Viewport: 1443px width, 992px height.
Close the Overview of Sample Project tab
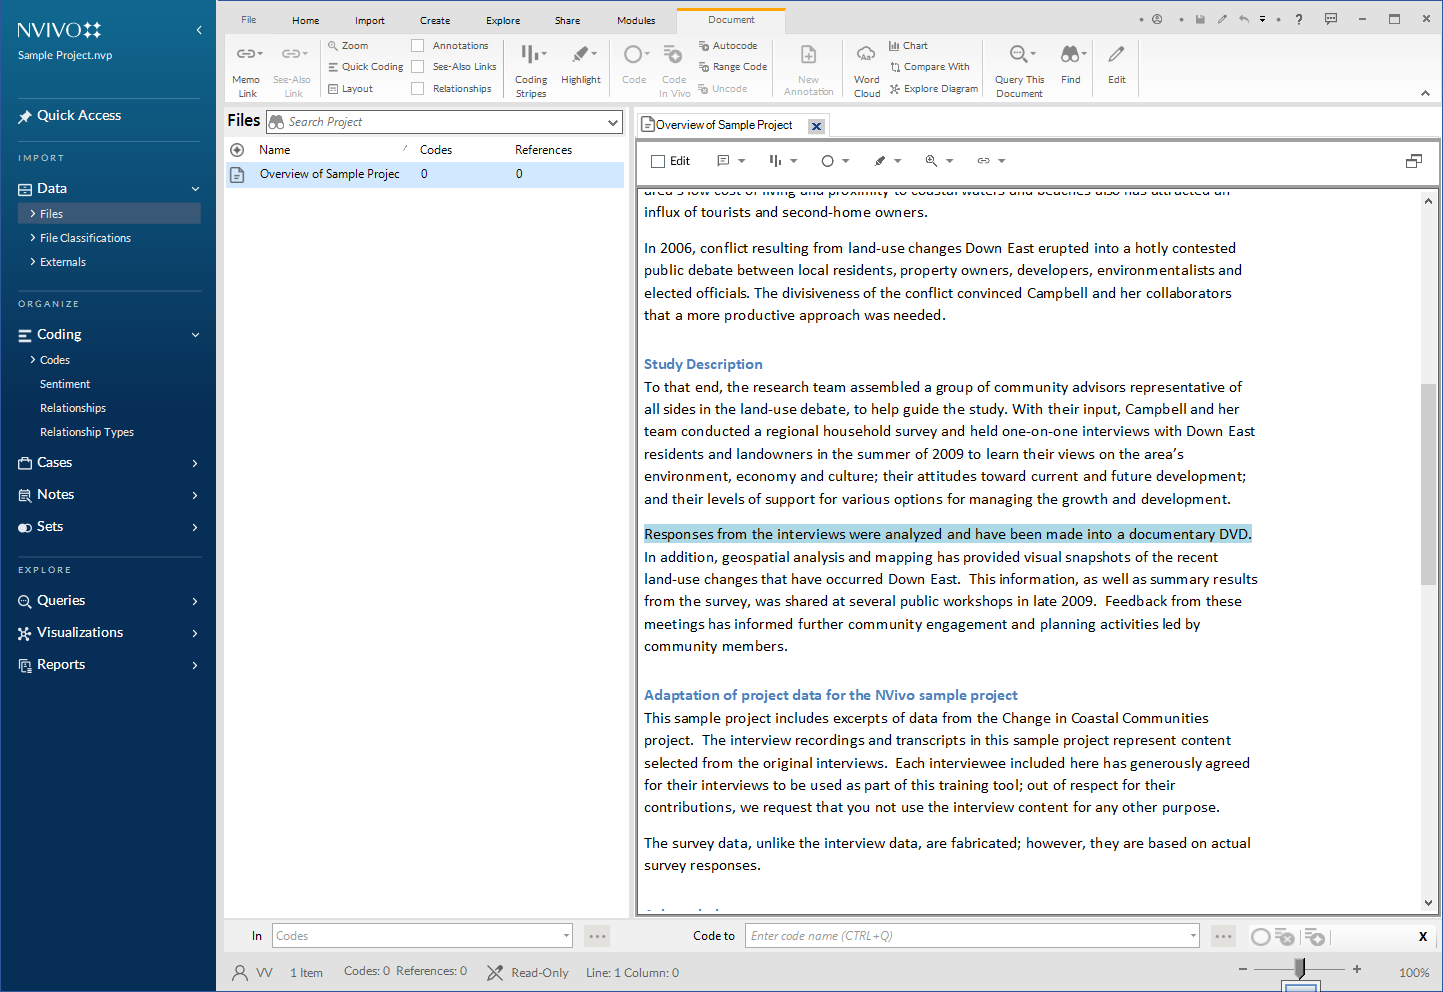click(816, 126)
